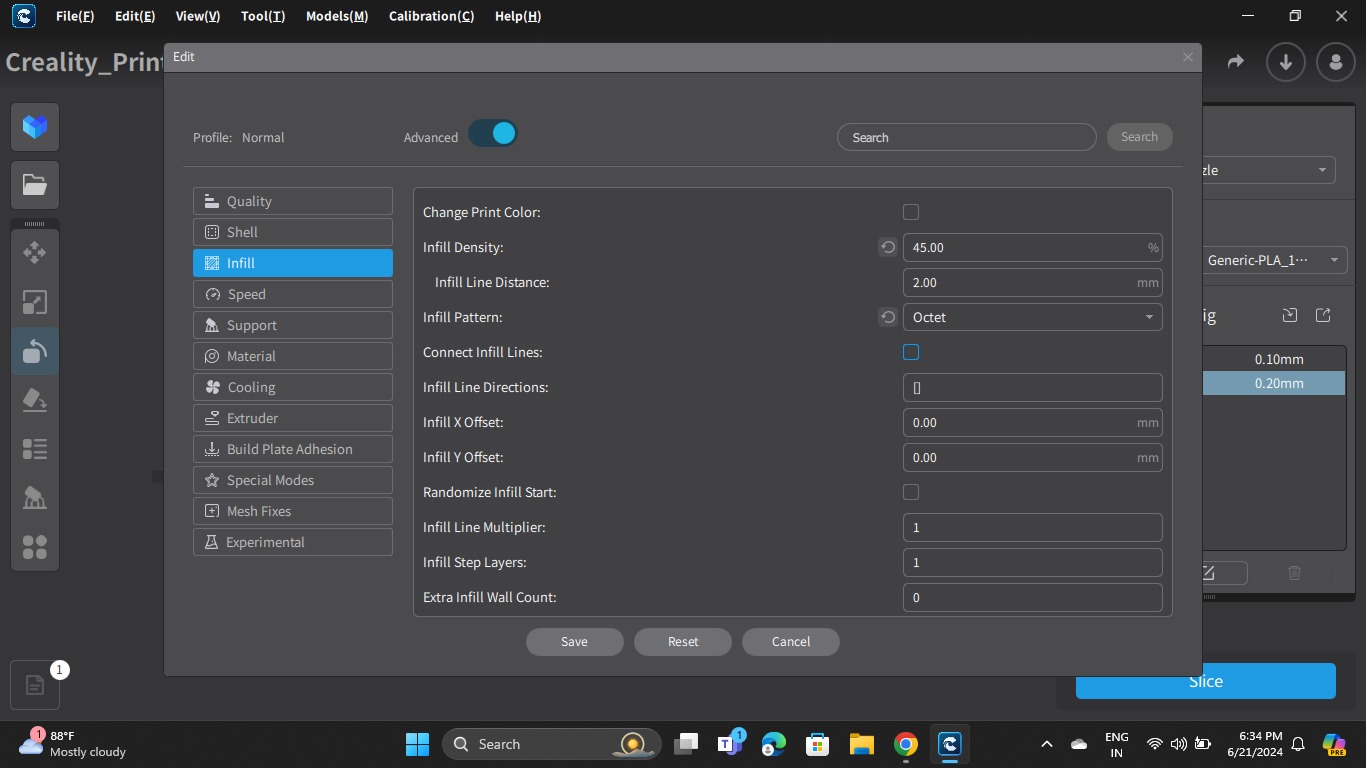Click the export profile icon in right panel
The image size is (1366, 768).
(x=1323, y=316)
